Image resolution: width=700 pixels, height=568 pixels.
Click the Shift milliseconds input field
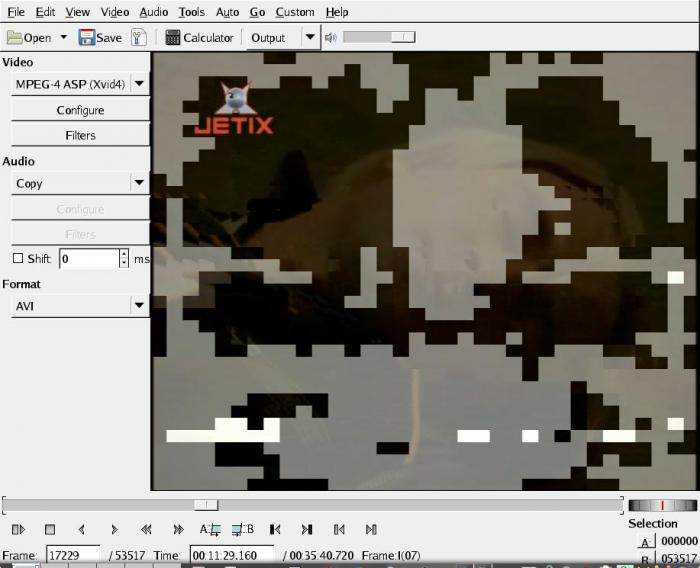(x=89, y=259)
